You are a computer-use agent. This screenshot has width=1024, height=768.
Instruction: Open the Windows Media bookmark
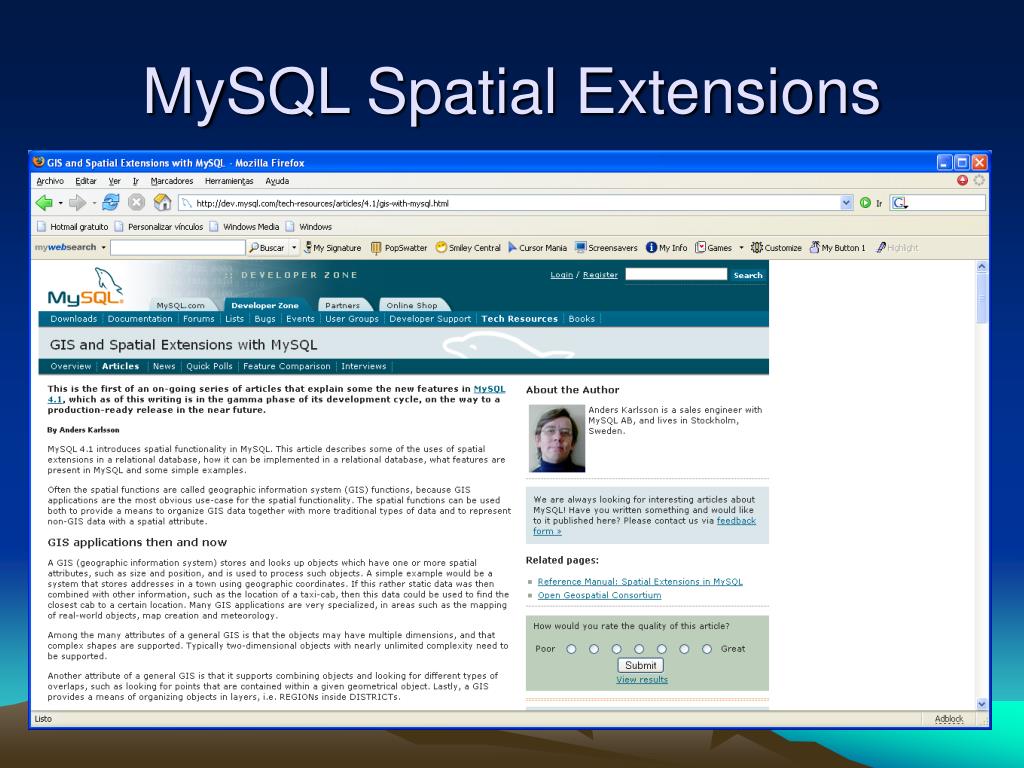(x=244, y=227)
